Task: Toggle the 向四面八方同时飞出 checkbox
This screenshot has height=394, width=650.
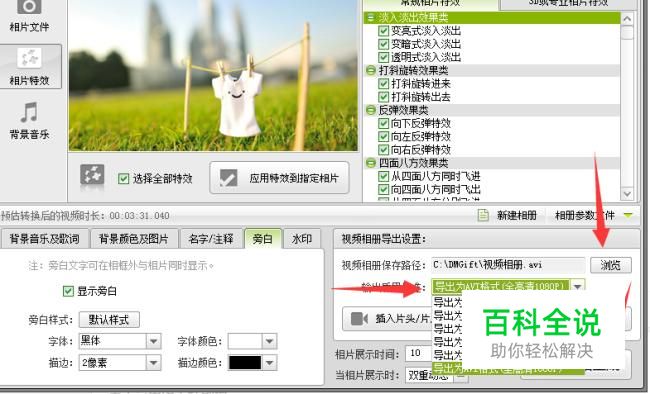Action: (383, 190)
